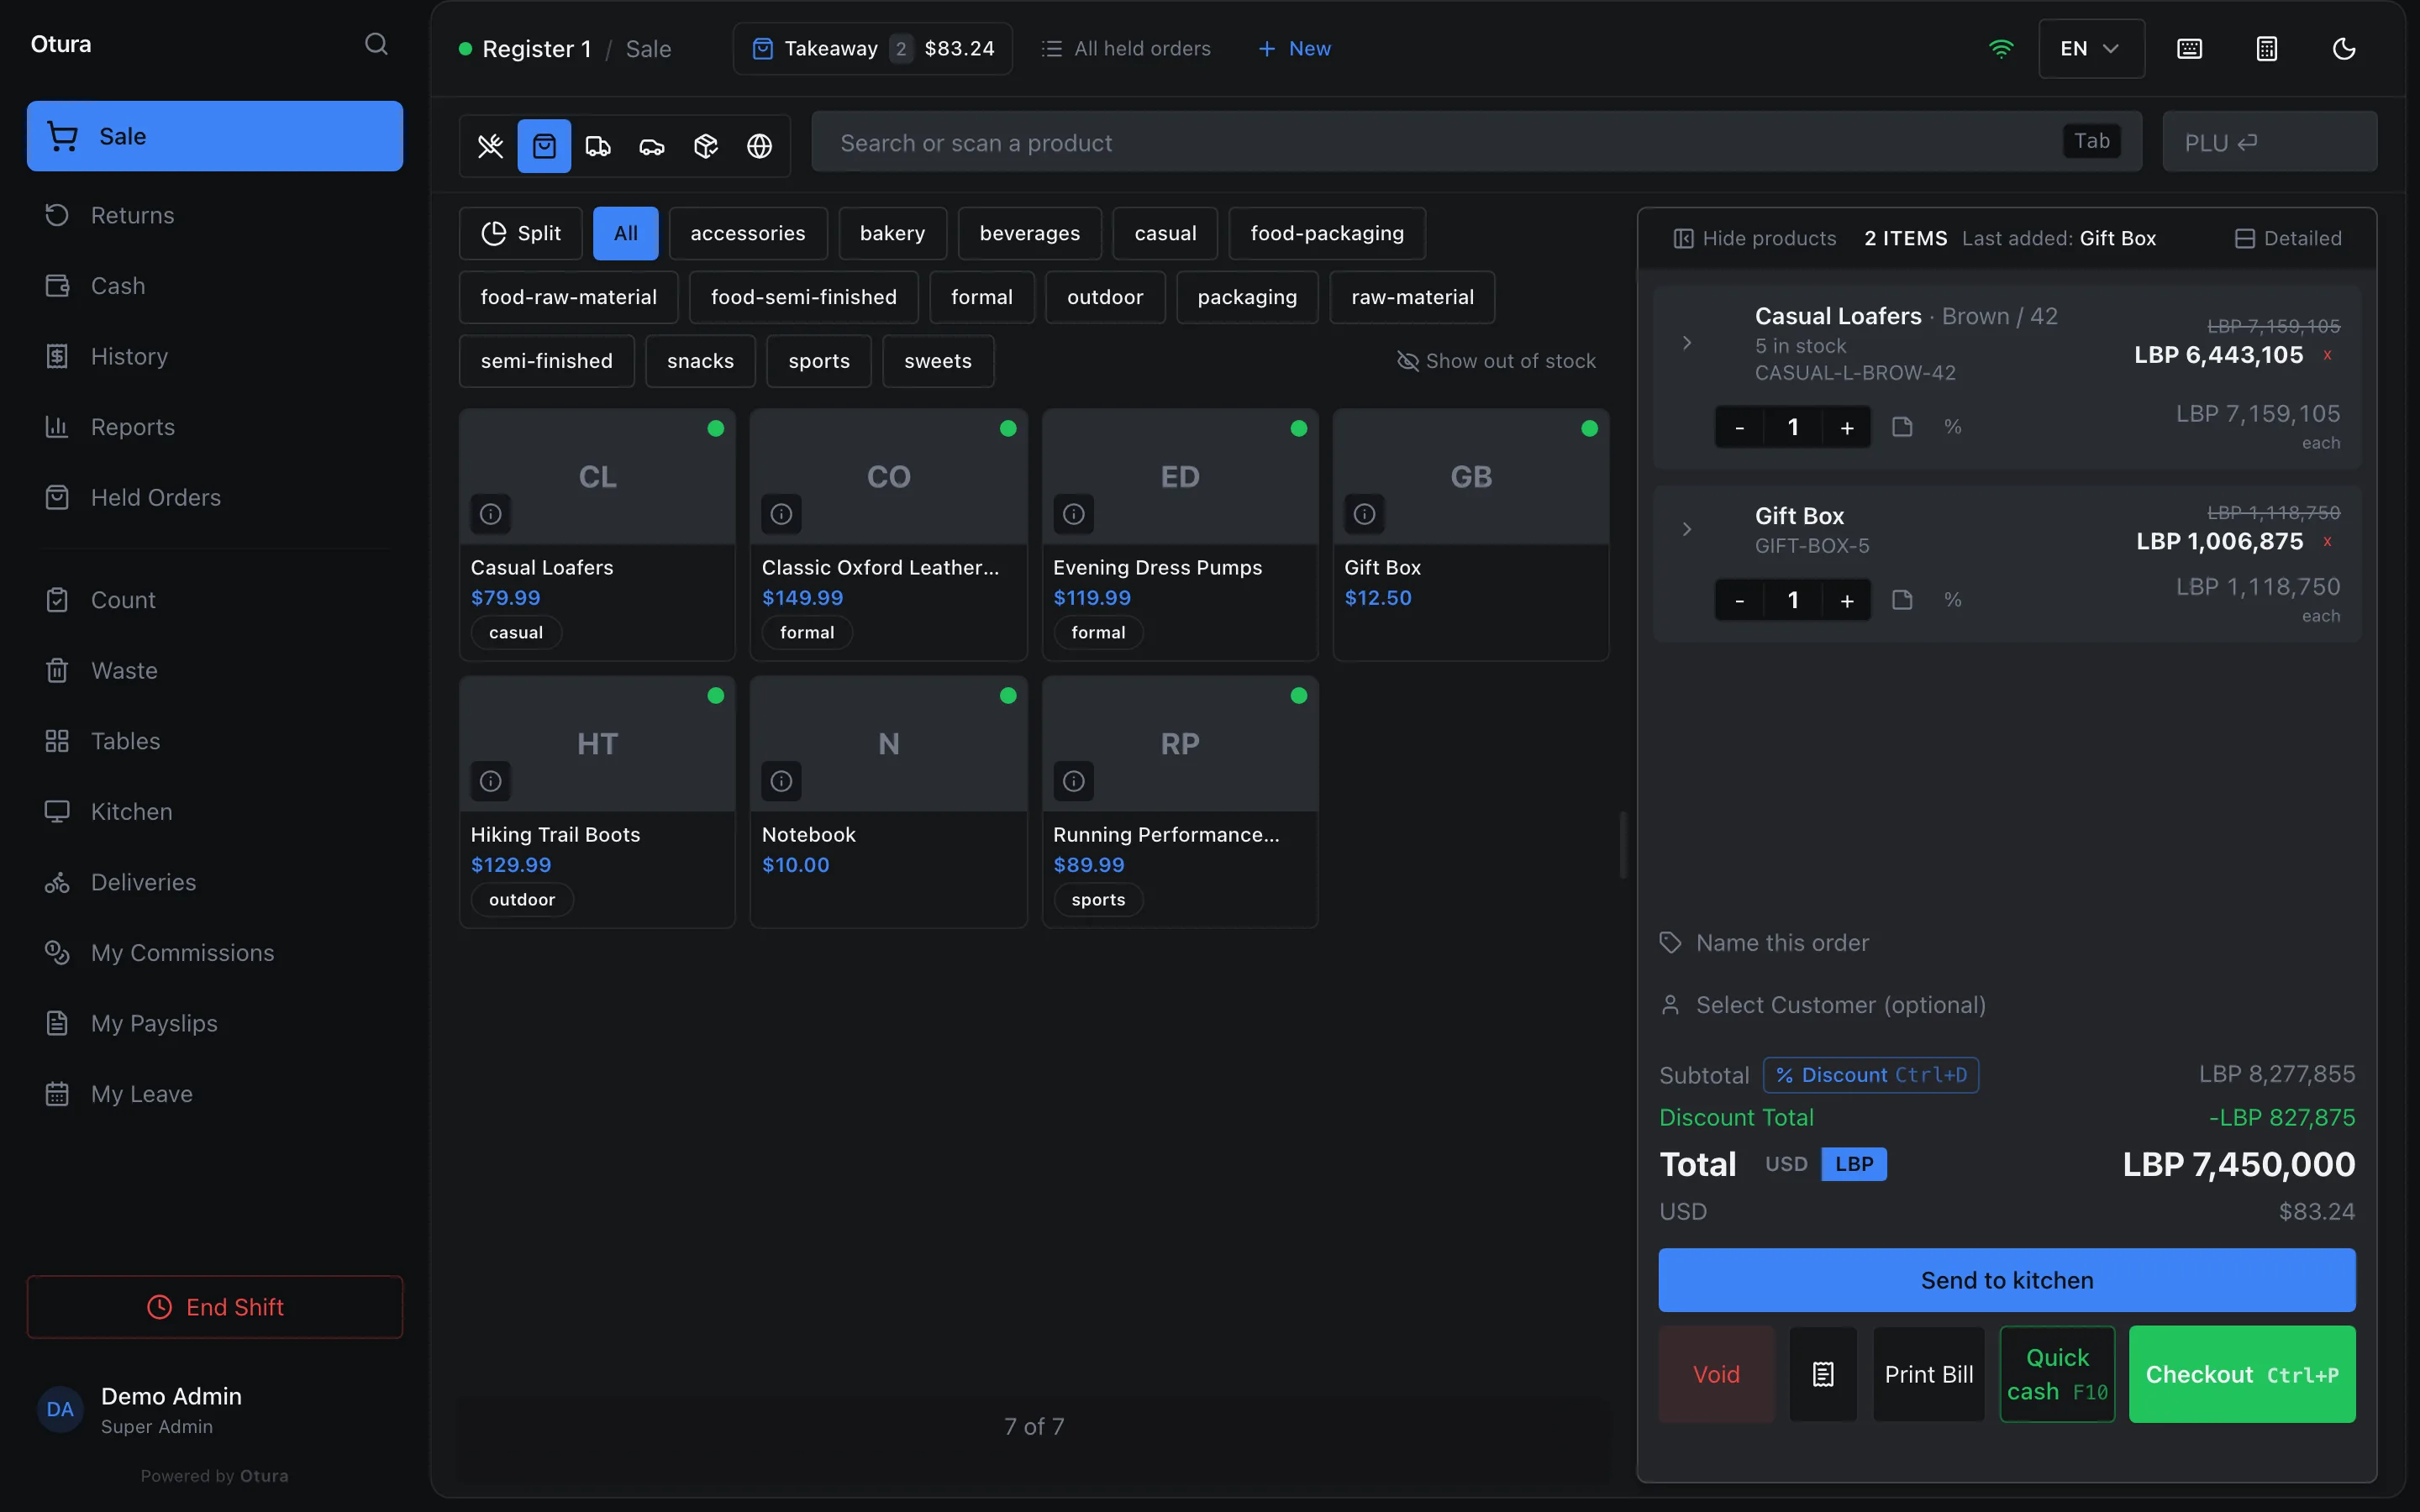Show info for Gift Box card
The image size is (2420, 1512).
(1364, 514)
